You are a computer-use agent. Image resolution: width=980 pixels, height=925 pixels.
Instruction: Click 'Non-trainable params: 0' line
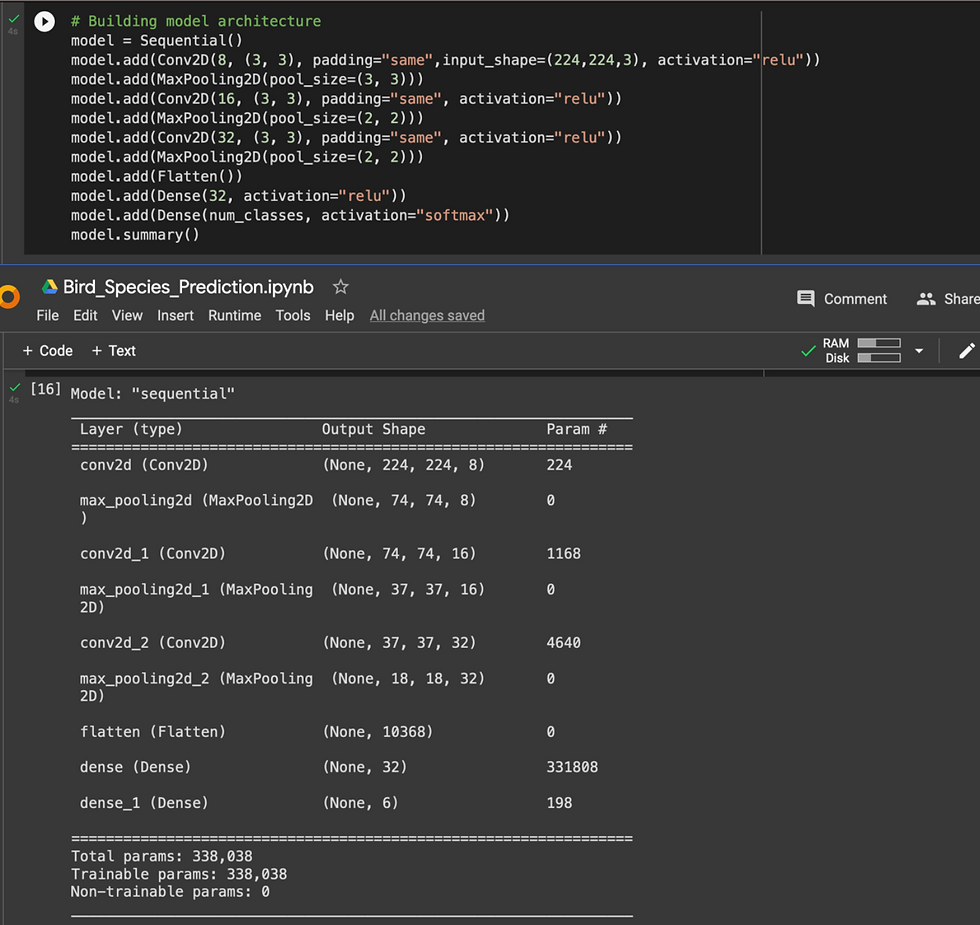coord(170,892)
